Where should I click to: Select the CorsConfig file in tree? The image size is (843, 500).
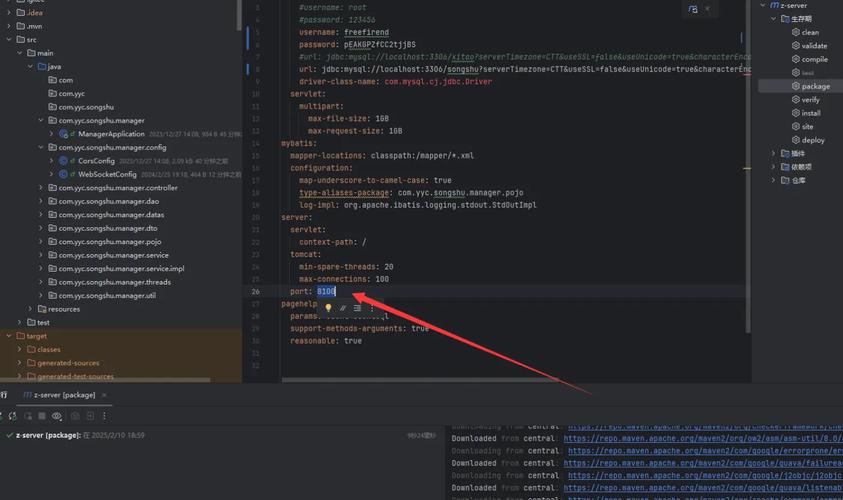click(x=97, y=160)
